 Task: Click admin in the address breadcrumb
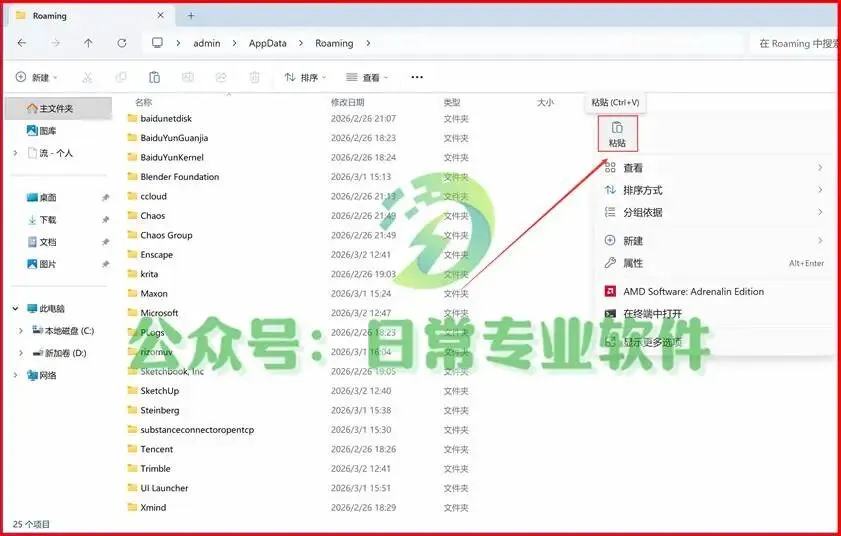tap(206, 43)
